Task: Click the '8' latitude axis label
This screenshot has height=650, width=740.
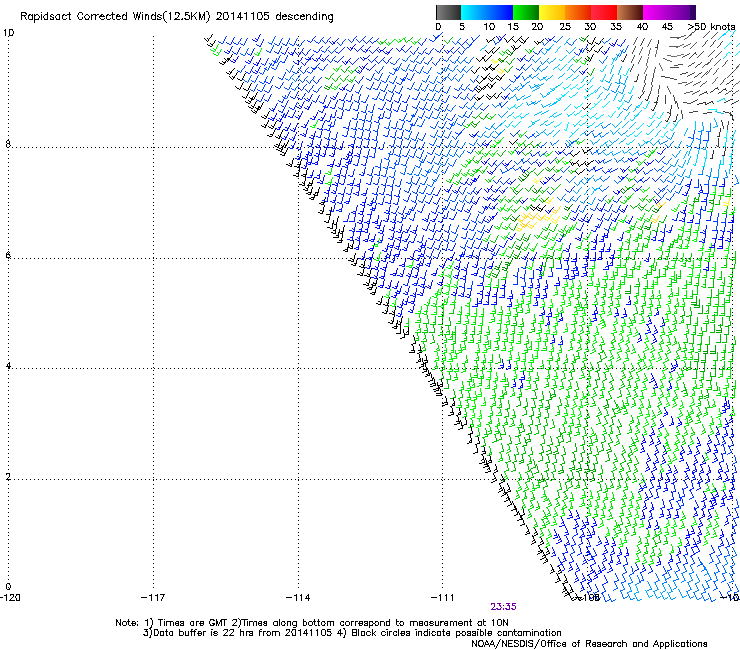Action: pos(8,144)
